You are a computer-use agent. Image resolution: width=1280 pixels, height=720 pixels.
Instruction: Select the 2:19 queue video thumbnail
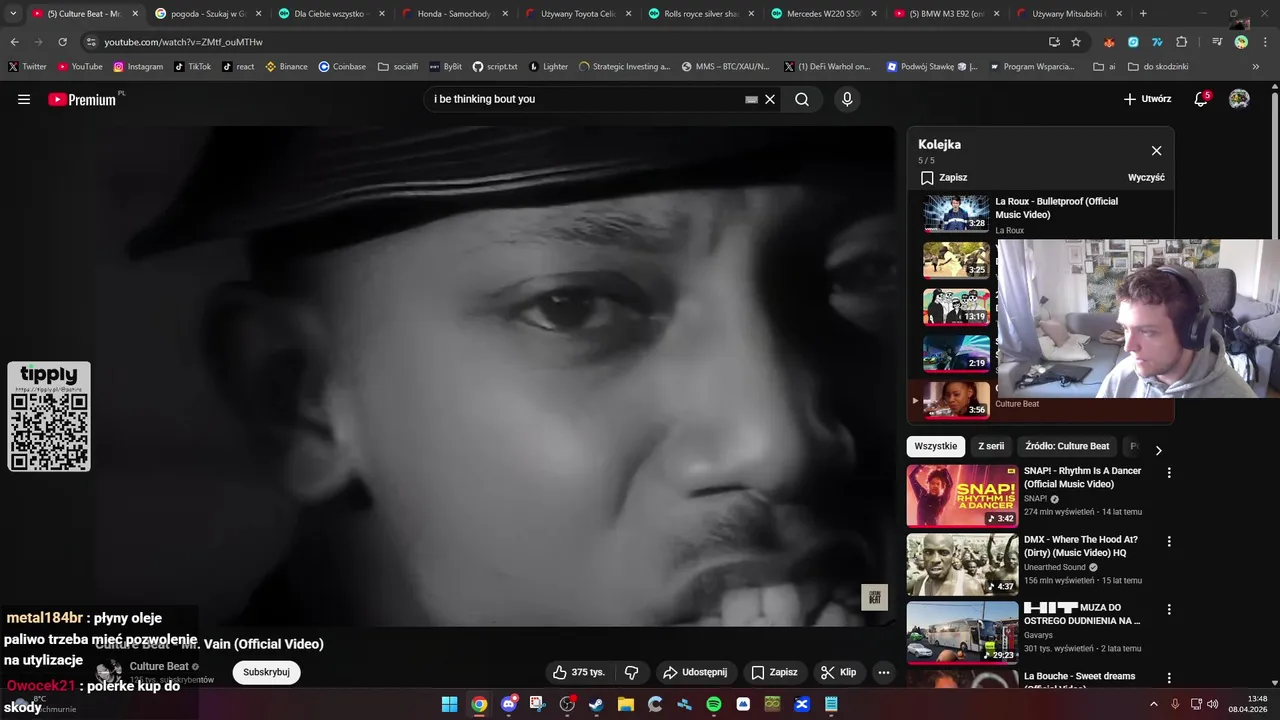956,354
